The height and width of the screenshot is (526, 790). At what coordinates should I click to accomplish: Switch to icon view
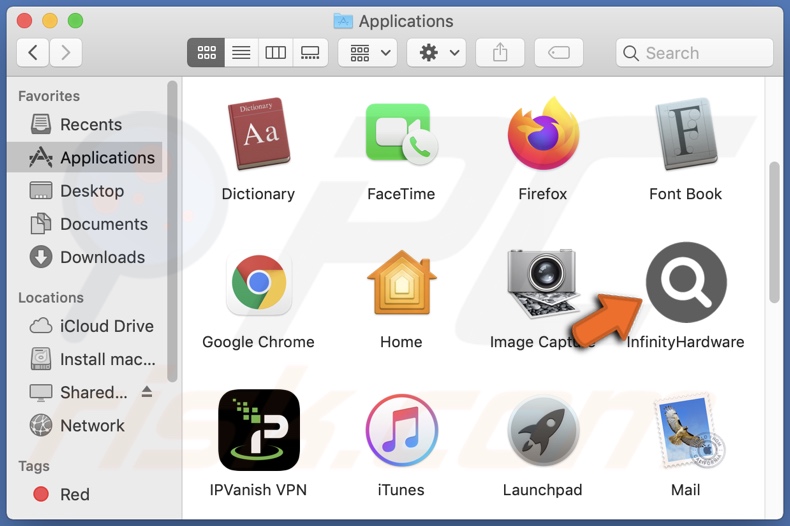click(206, 52)
